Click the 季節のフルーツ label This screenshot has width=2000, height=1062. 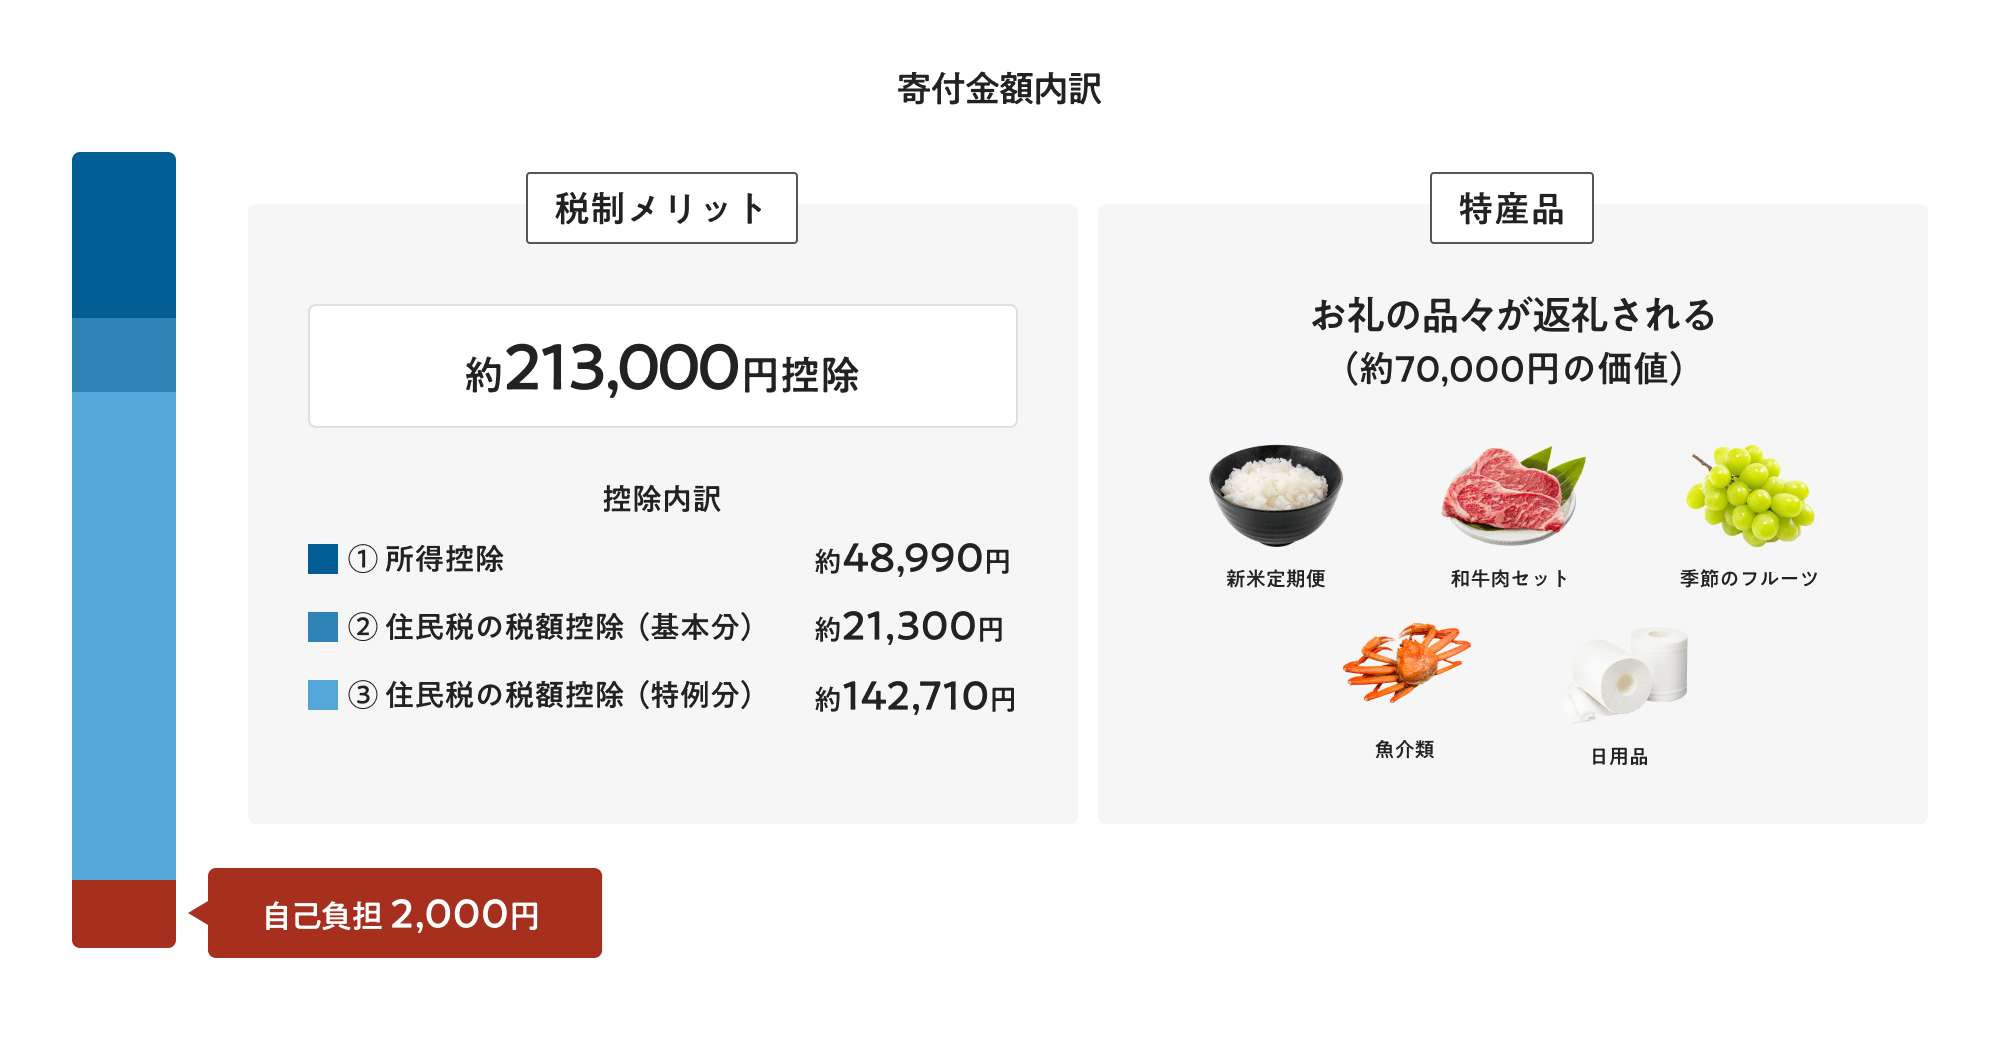pos(1748,579)
